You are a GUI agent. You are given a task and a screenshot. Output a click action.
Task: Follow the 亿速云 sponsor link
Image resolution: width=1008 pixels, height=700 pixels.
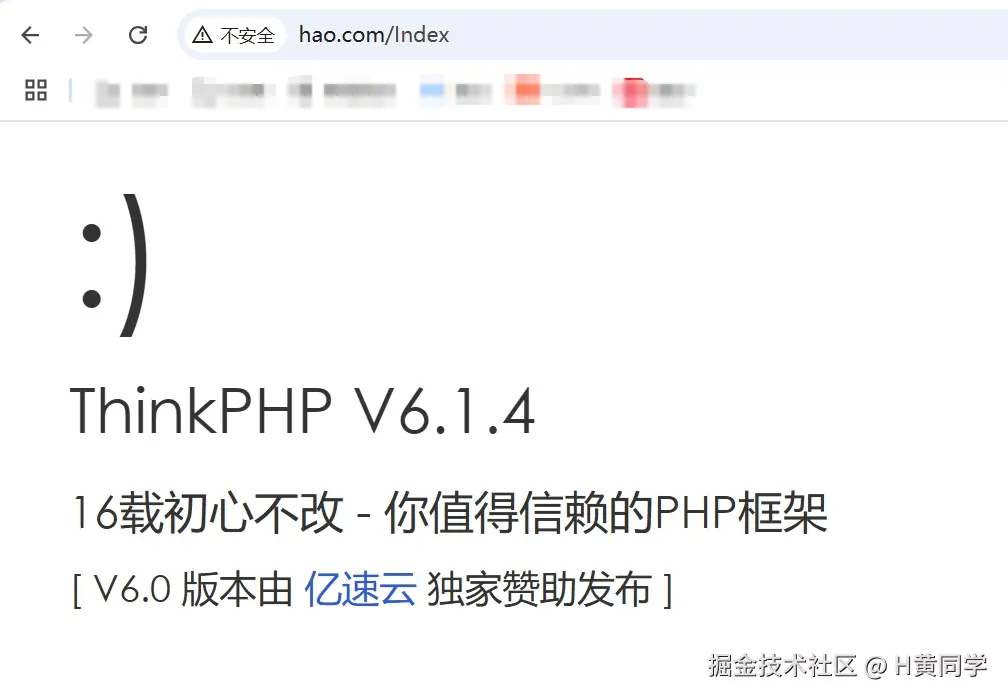click(360, 589)
